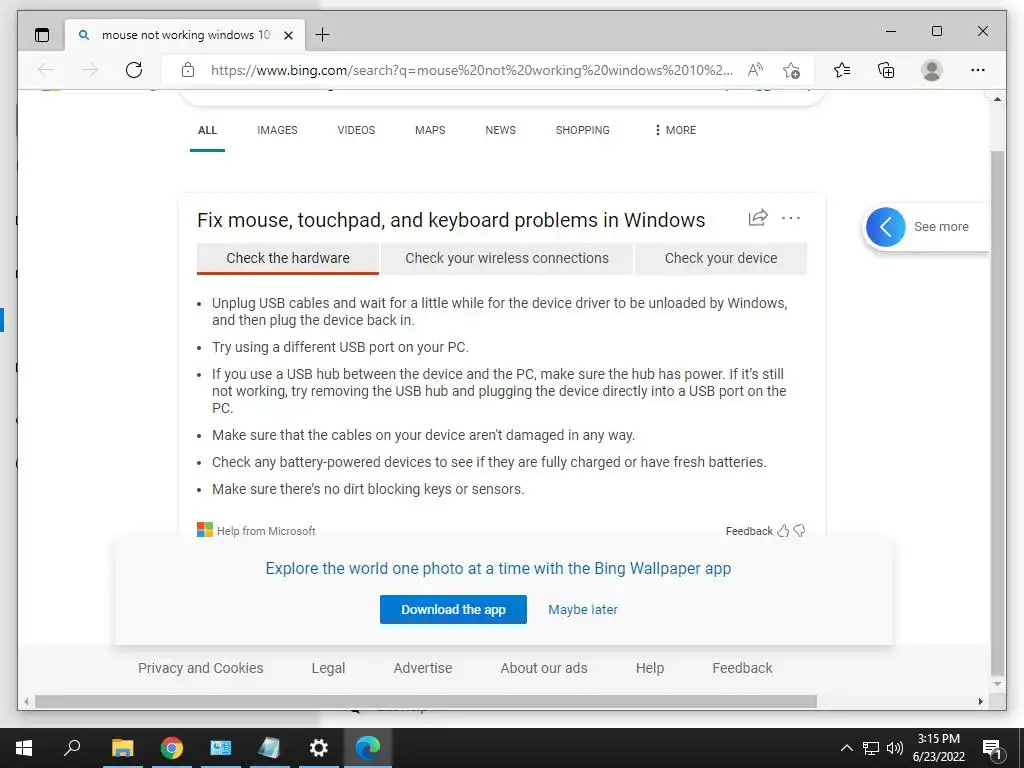The image size is (1024, 768).
Task: Open the Help footer link
Action: point(650,668)
